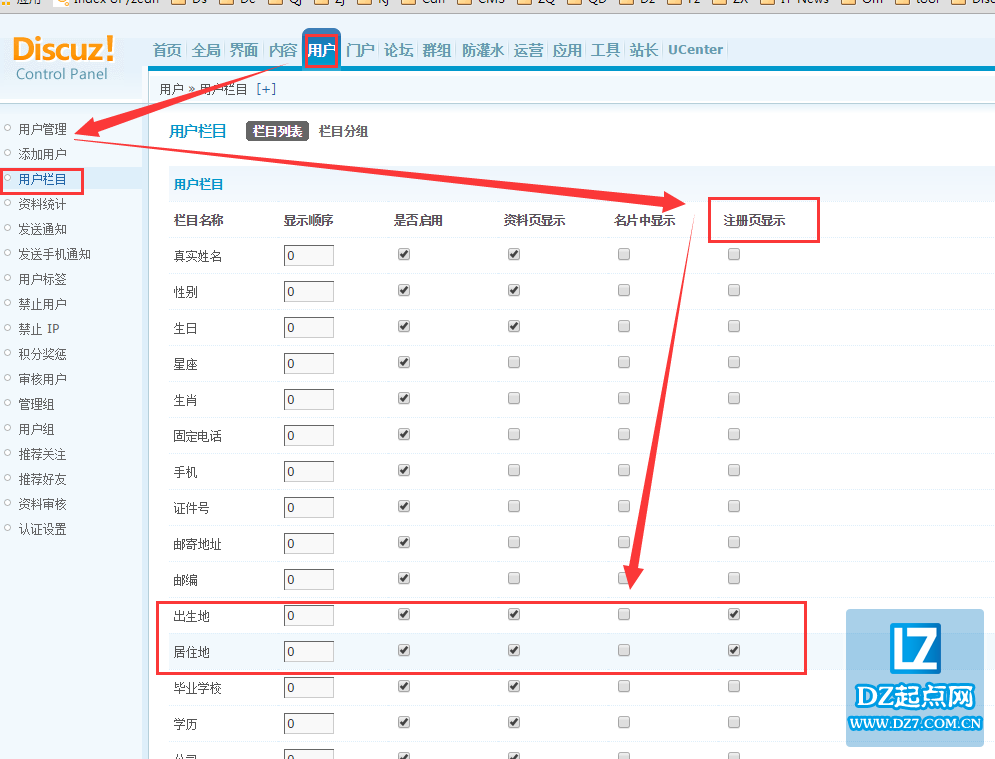995x759 pixels.
Task: Uncheck 注册页显示 for 出生地
Action: (734, 614)
